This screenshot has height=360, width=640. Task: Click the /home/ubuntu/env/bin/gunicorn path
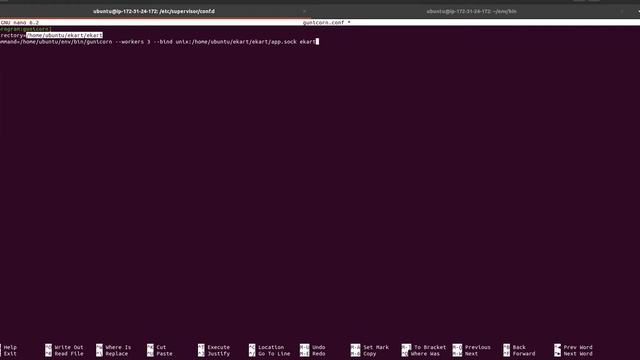click(x=67, y=42)
